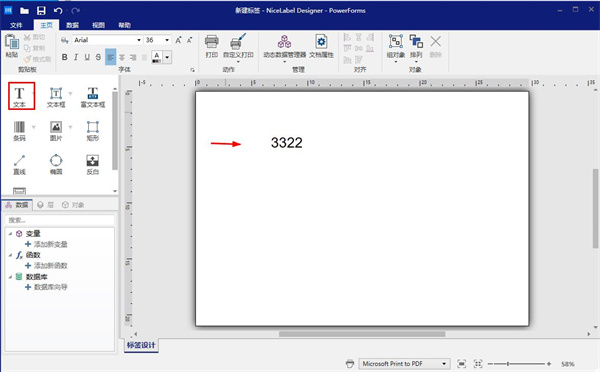Select the 文本 text tool
The height and width of the screenshot is (372, 600).
pyautogui.click(x=19, y=96)
